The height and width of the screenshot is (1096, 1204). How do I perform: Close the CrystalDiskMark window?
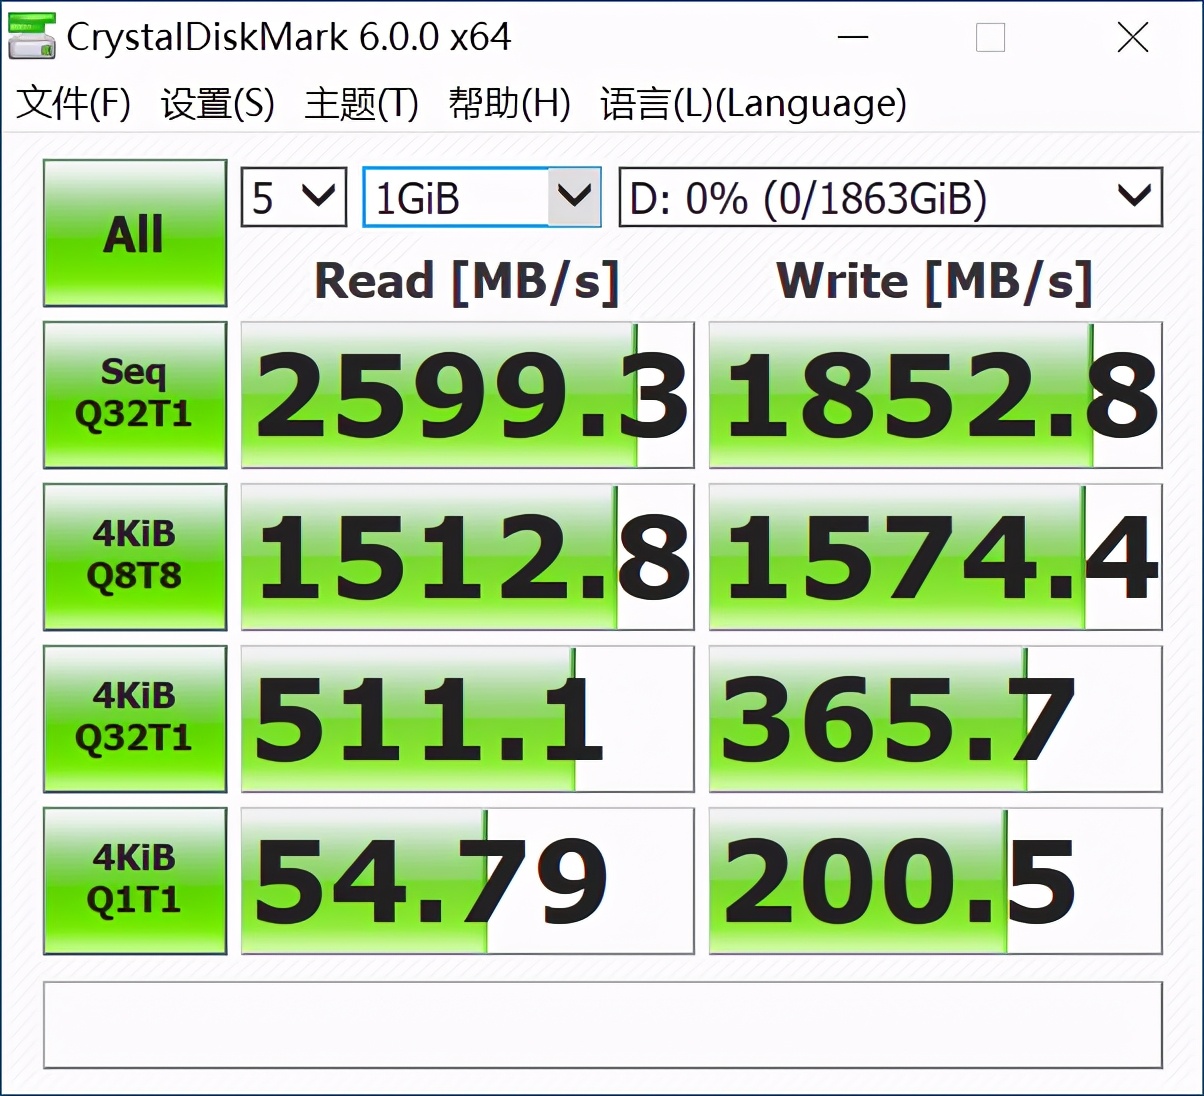[1133, 38]
